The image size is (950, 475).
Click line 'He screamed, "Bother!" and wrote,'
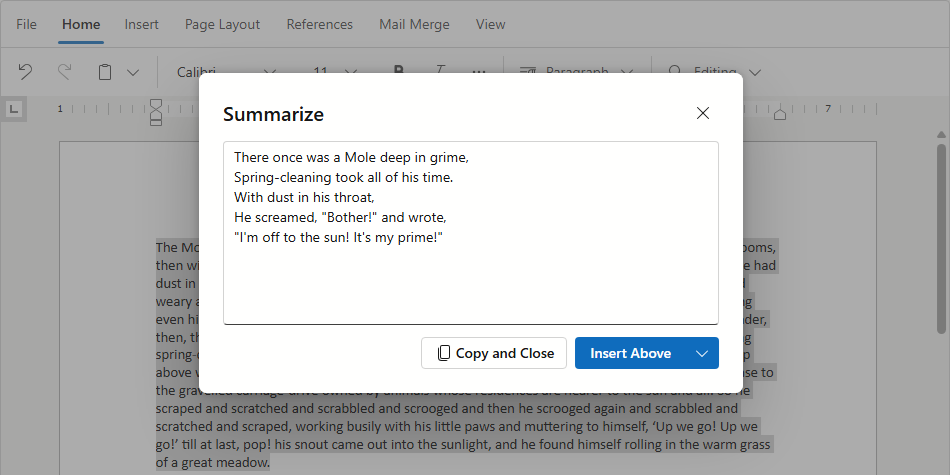[340, 218]
